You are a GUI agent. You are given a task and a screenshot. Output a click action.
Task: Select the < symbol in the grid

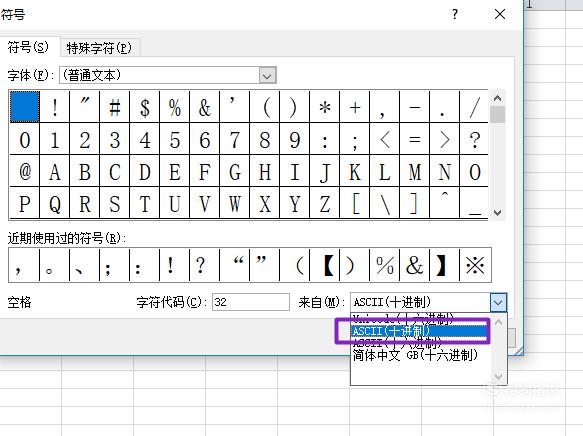tap(385, 139)
